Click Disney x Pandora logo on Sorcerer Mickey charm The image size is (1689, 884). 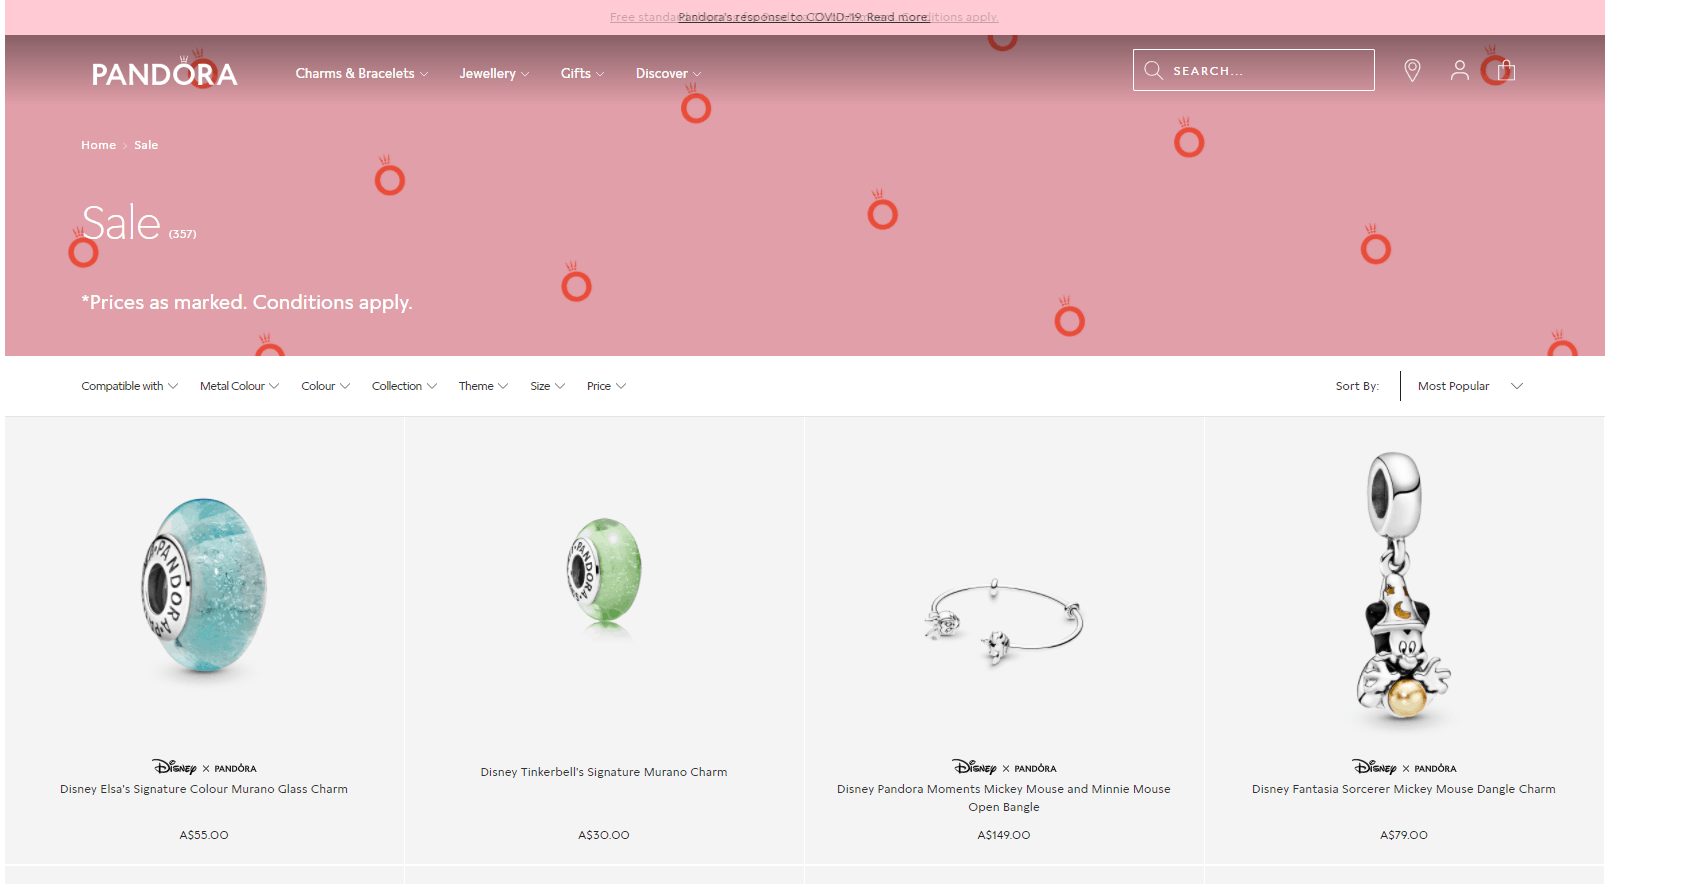[x=1404, y=767]
